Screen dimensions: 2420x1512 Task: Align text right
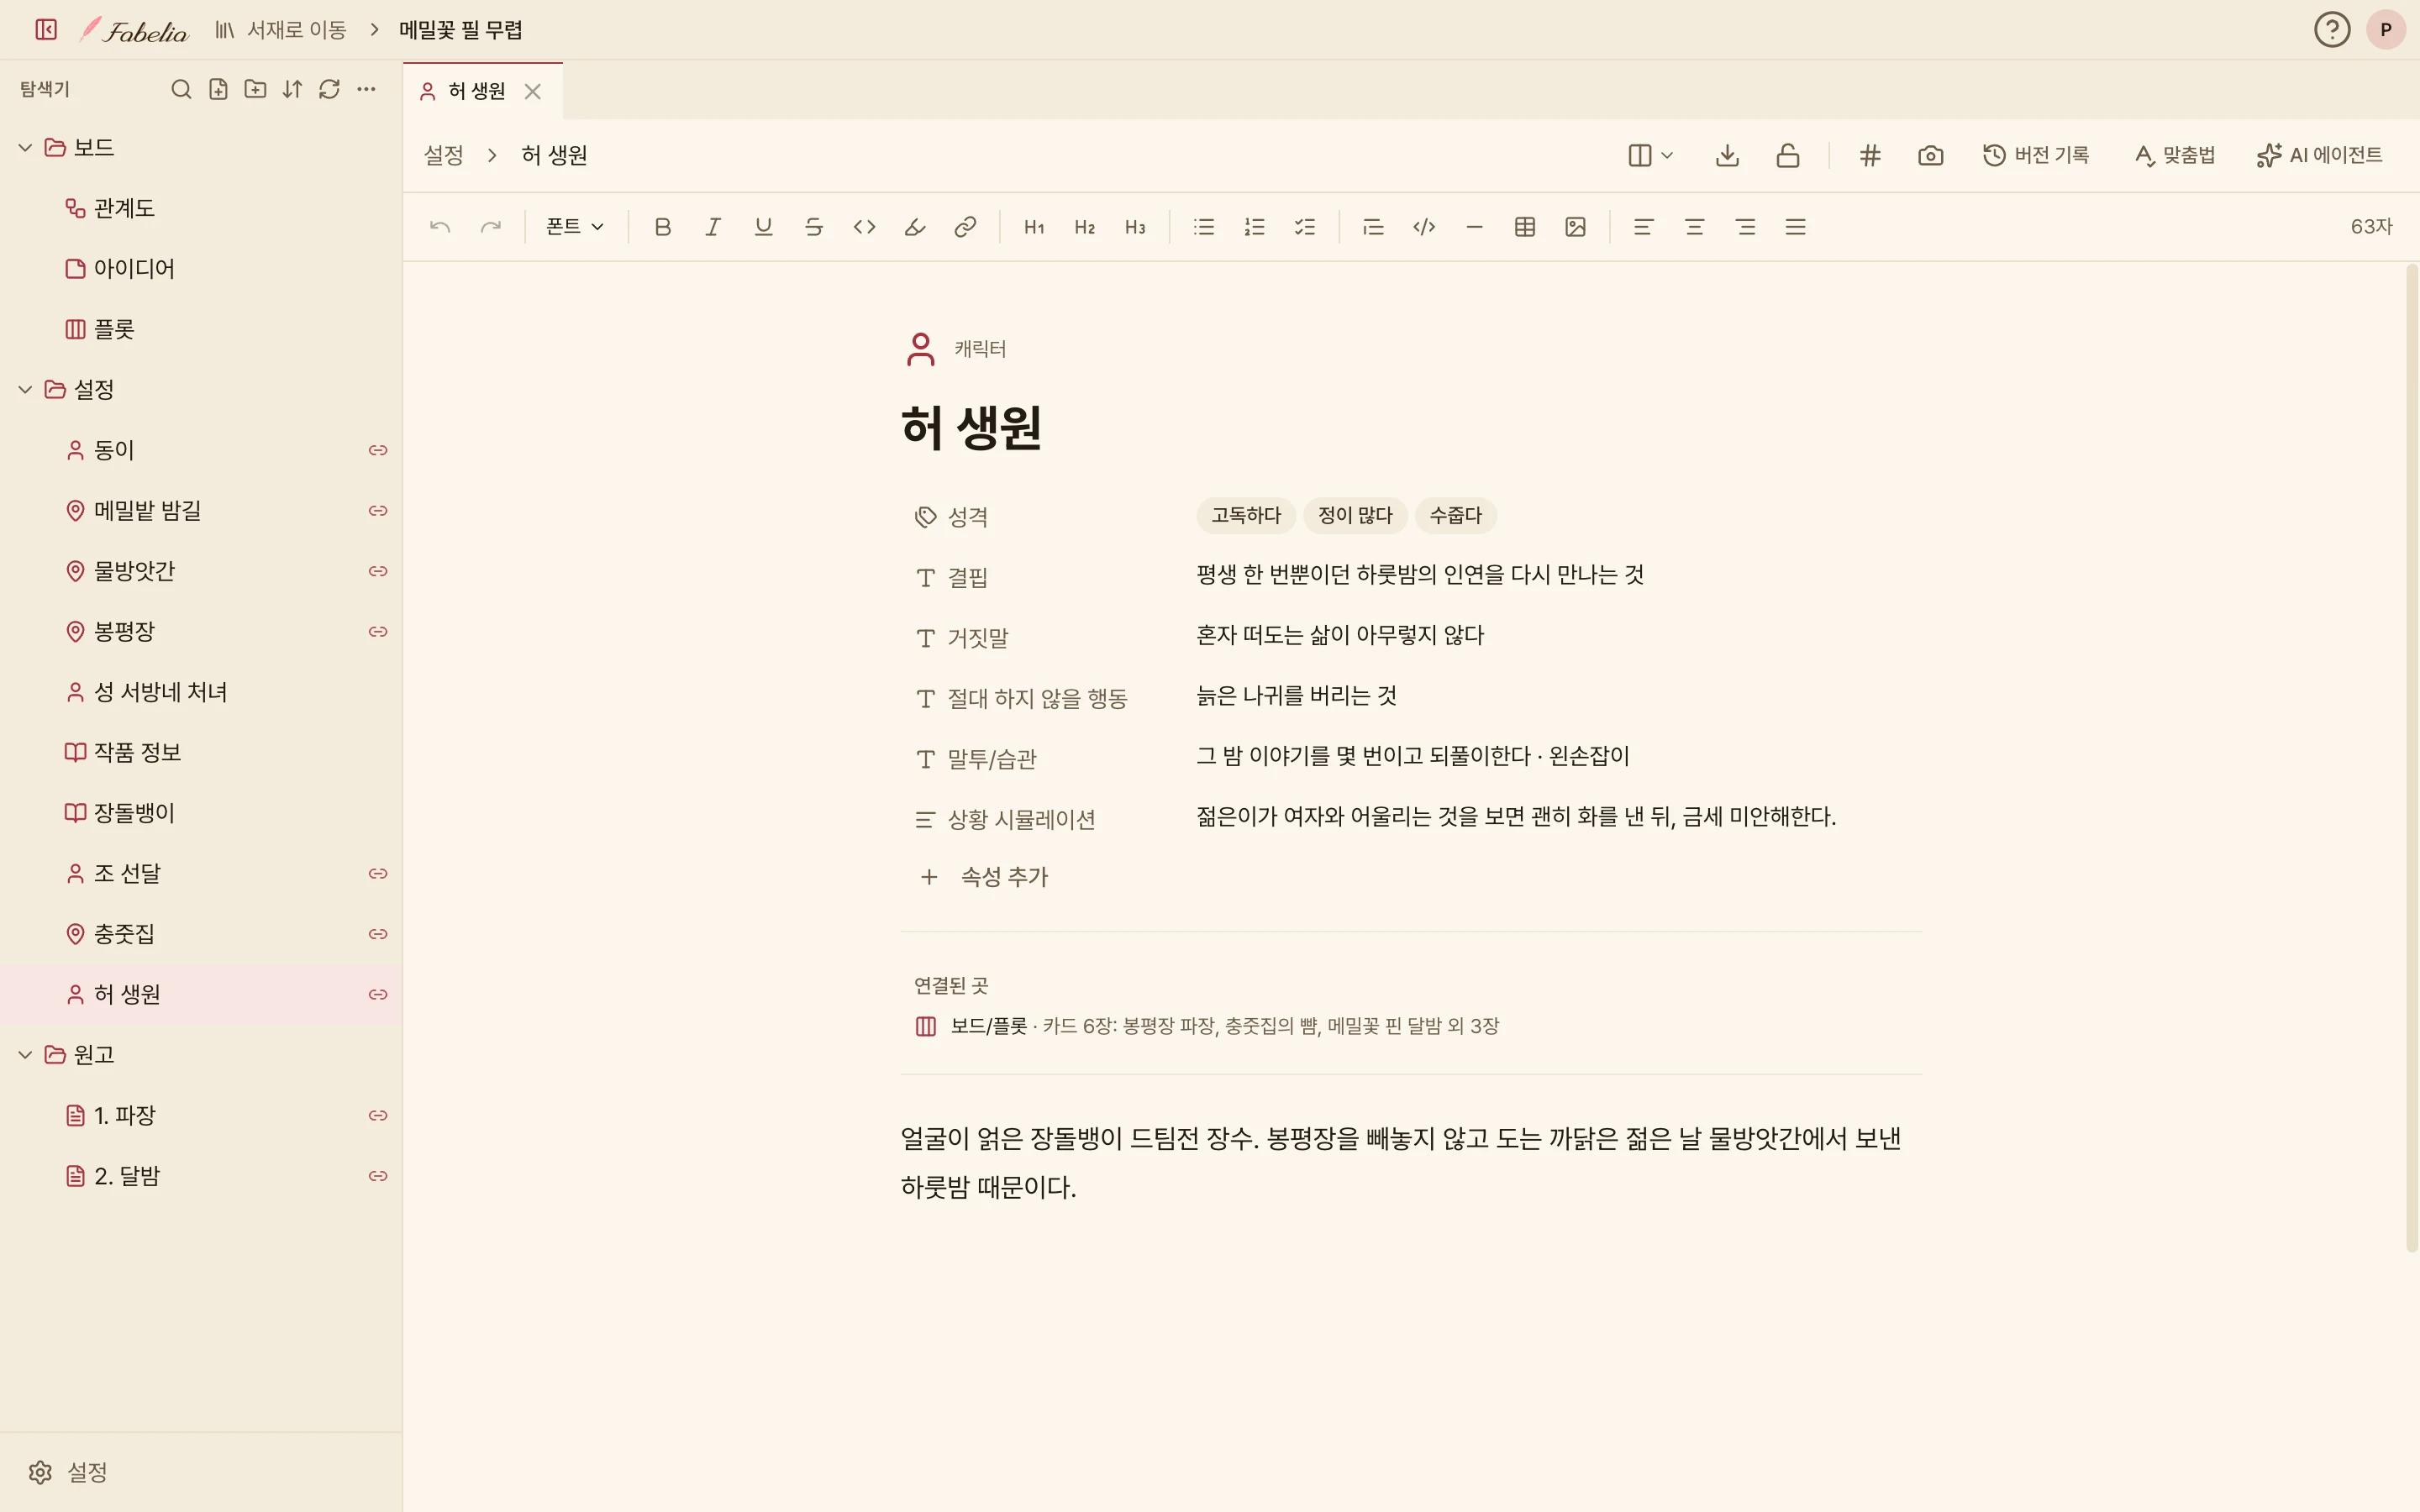[x=1745, y=227]
